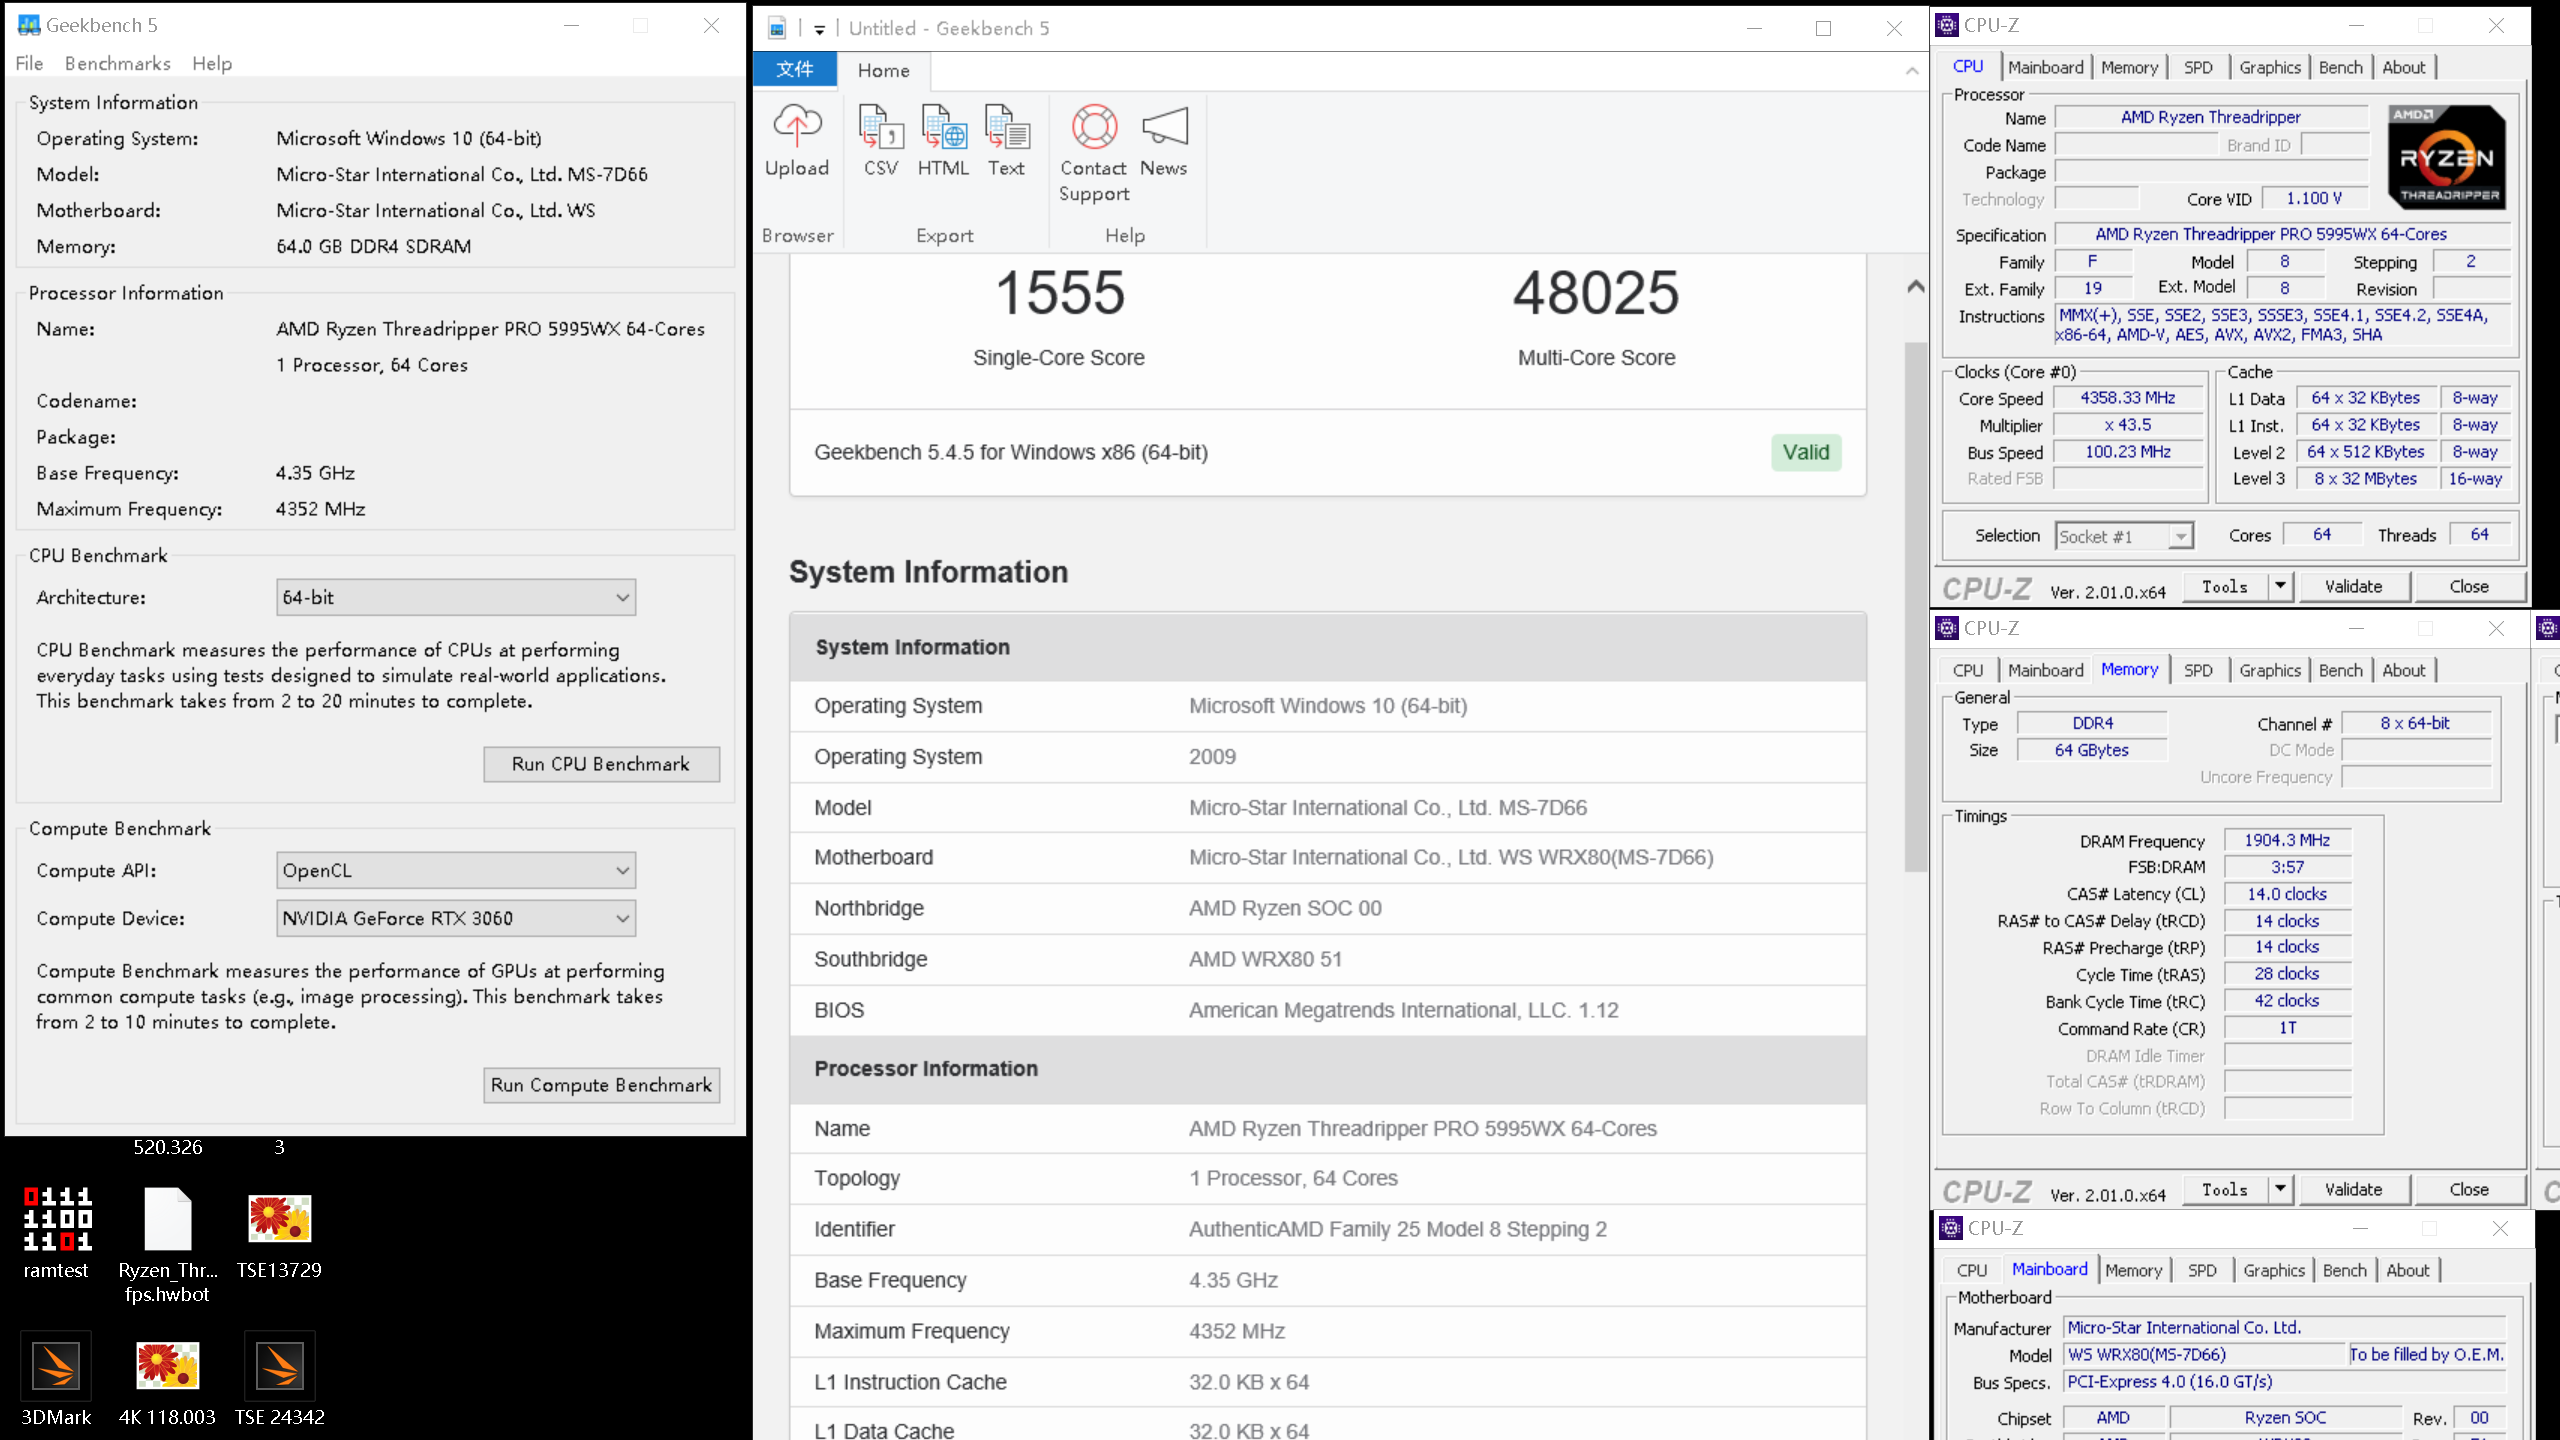
Task: Click the results page vertical scrollbar thumb
Action: tap(1915, 607)
